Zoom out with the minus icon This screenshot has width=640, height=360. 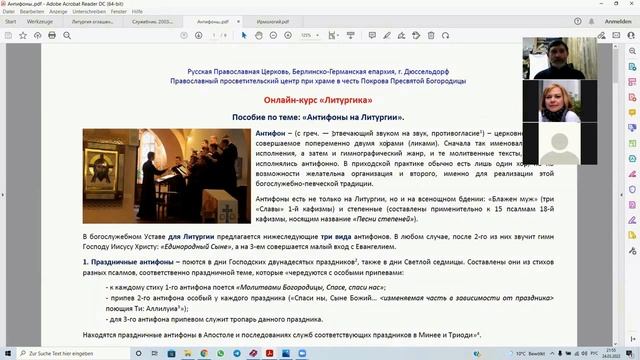(273, 36)
